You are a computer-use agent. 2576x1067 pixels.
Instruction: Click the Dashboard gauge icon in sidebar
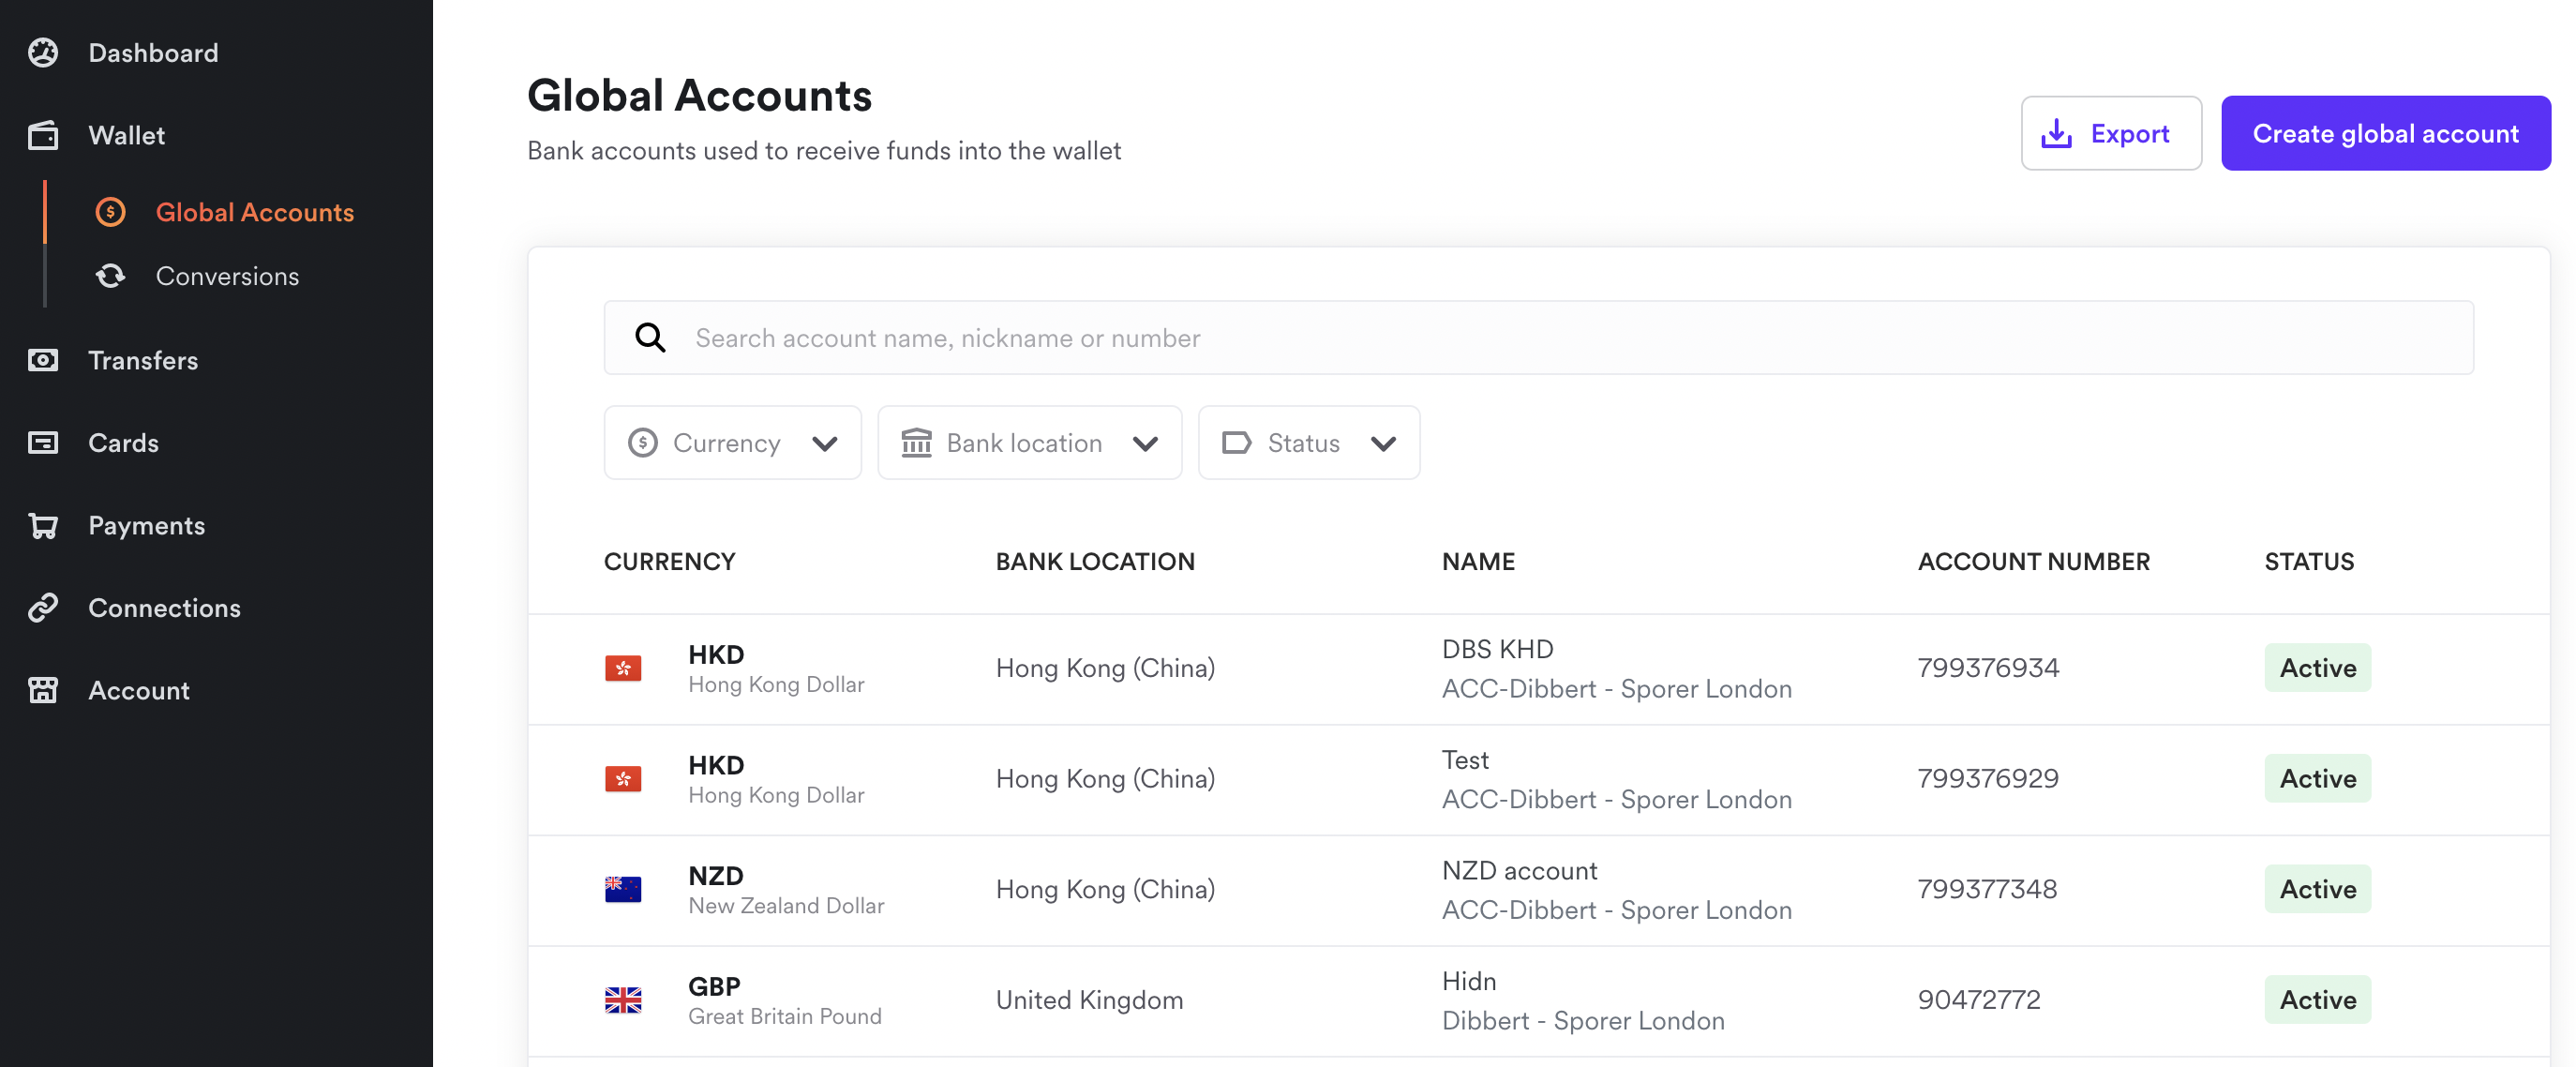(44, 52)
